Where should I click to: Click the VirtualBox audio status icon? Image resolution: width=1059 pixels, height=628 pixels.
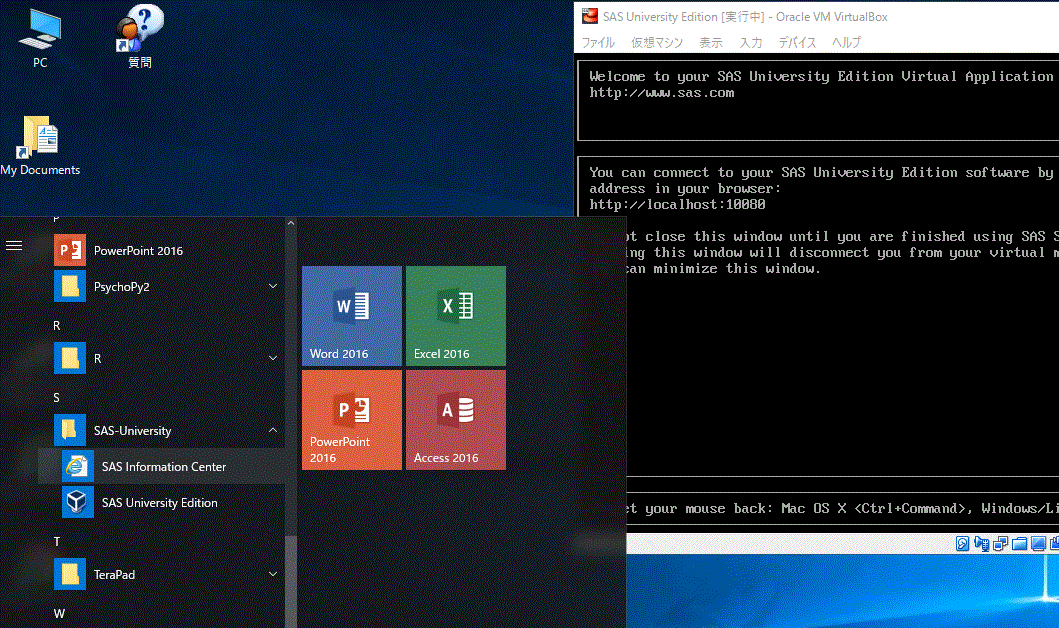[x=981, y=544]
